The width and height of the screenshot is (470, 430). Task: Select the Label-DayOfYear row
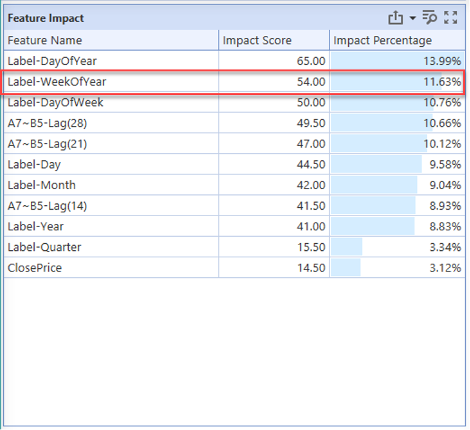coord(235,61)
